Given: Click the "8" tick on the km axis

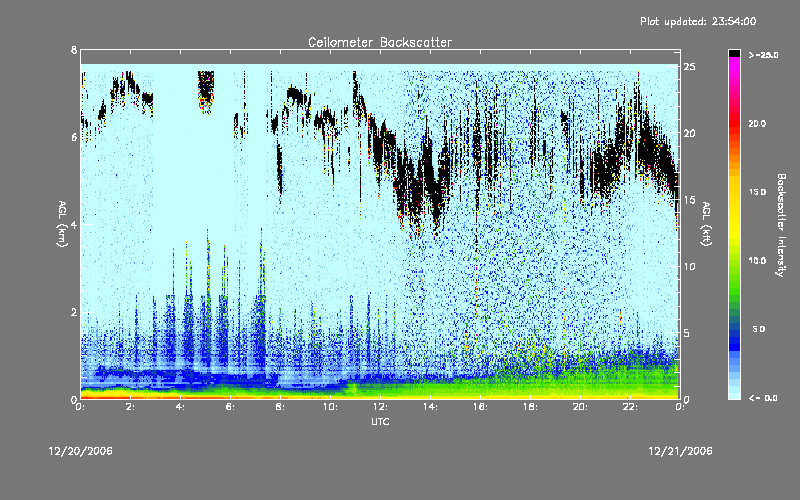Looking at the screenshot, I should coord(74,50).
